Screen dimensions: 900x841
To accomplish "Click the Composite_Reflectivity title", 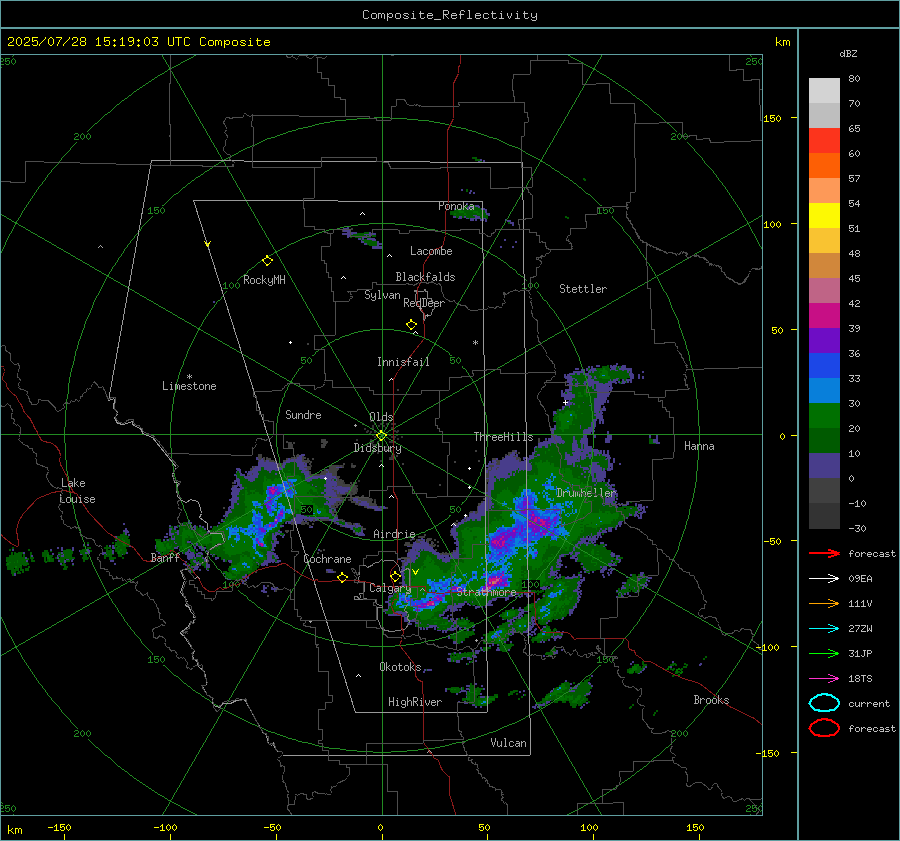I will coord(450,15).
